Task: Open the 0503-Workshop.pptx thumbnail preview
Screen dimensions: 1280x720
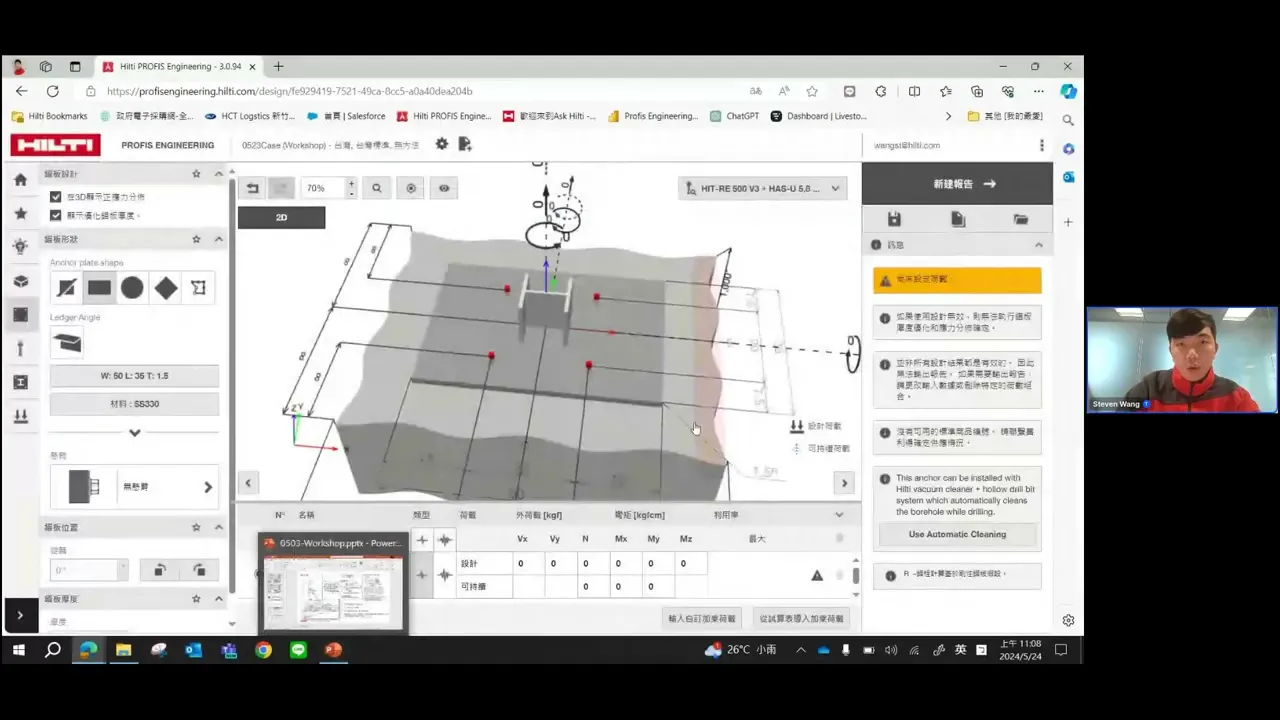Action: click(x=333, y=583)
